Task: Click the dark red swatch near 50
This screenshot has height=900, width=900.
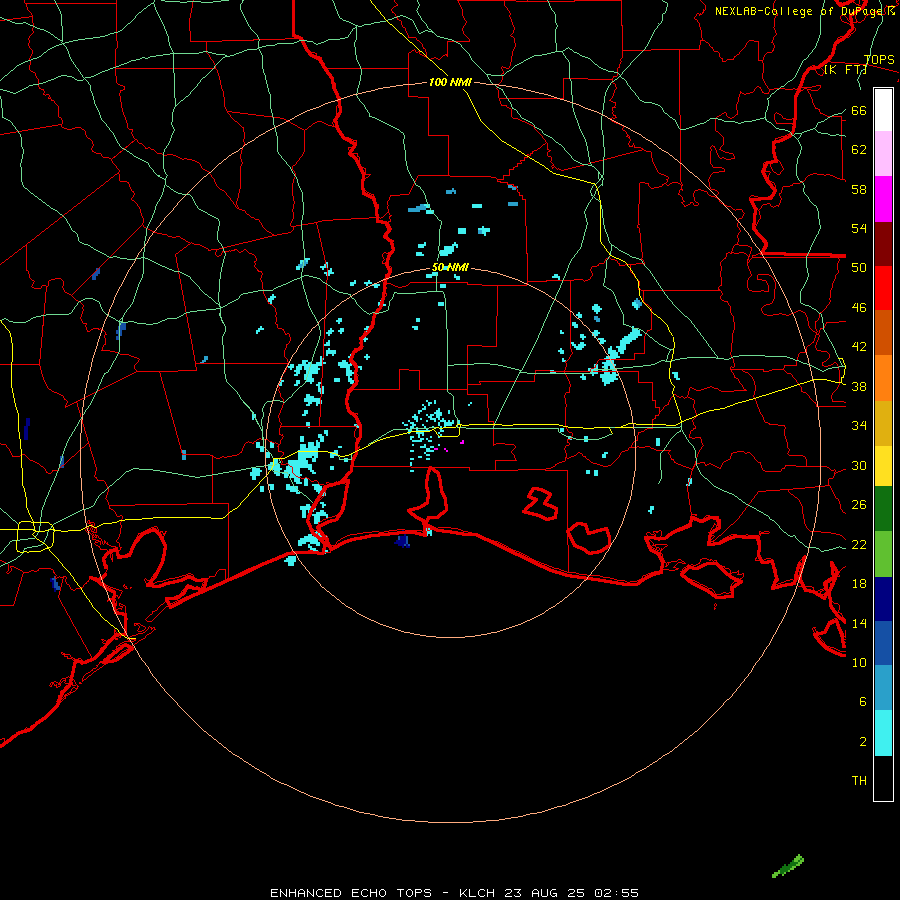Action: [883, 244]
